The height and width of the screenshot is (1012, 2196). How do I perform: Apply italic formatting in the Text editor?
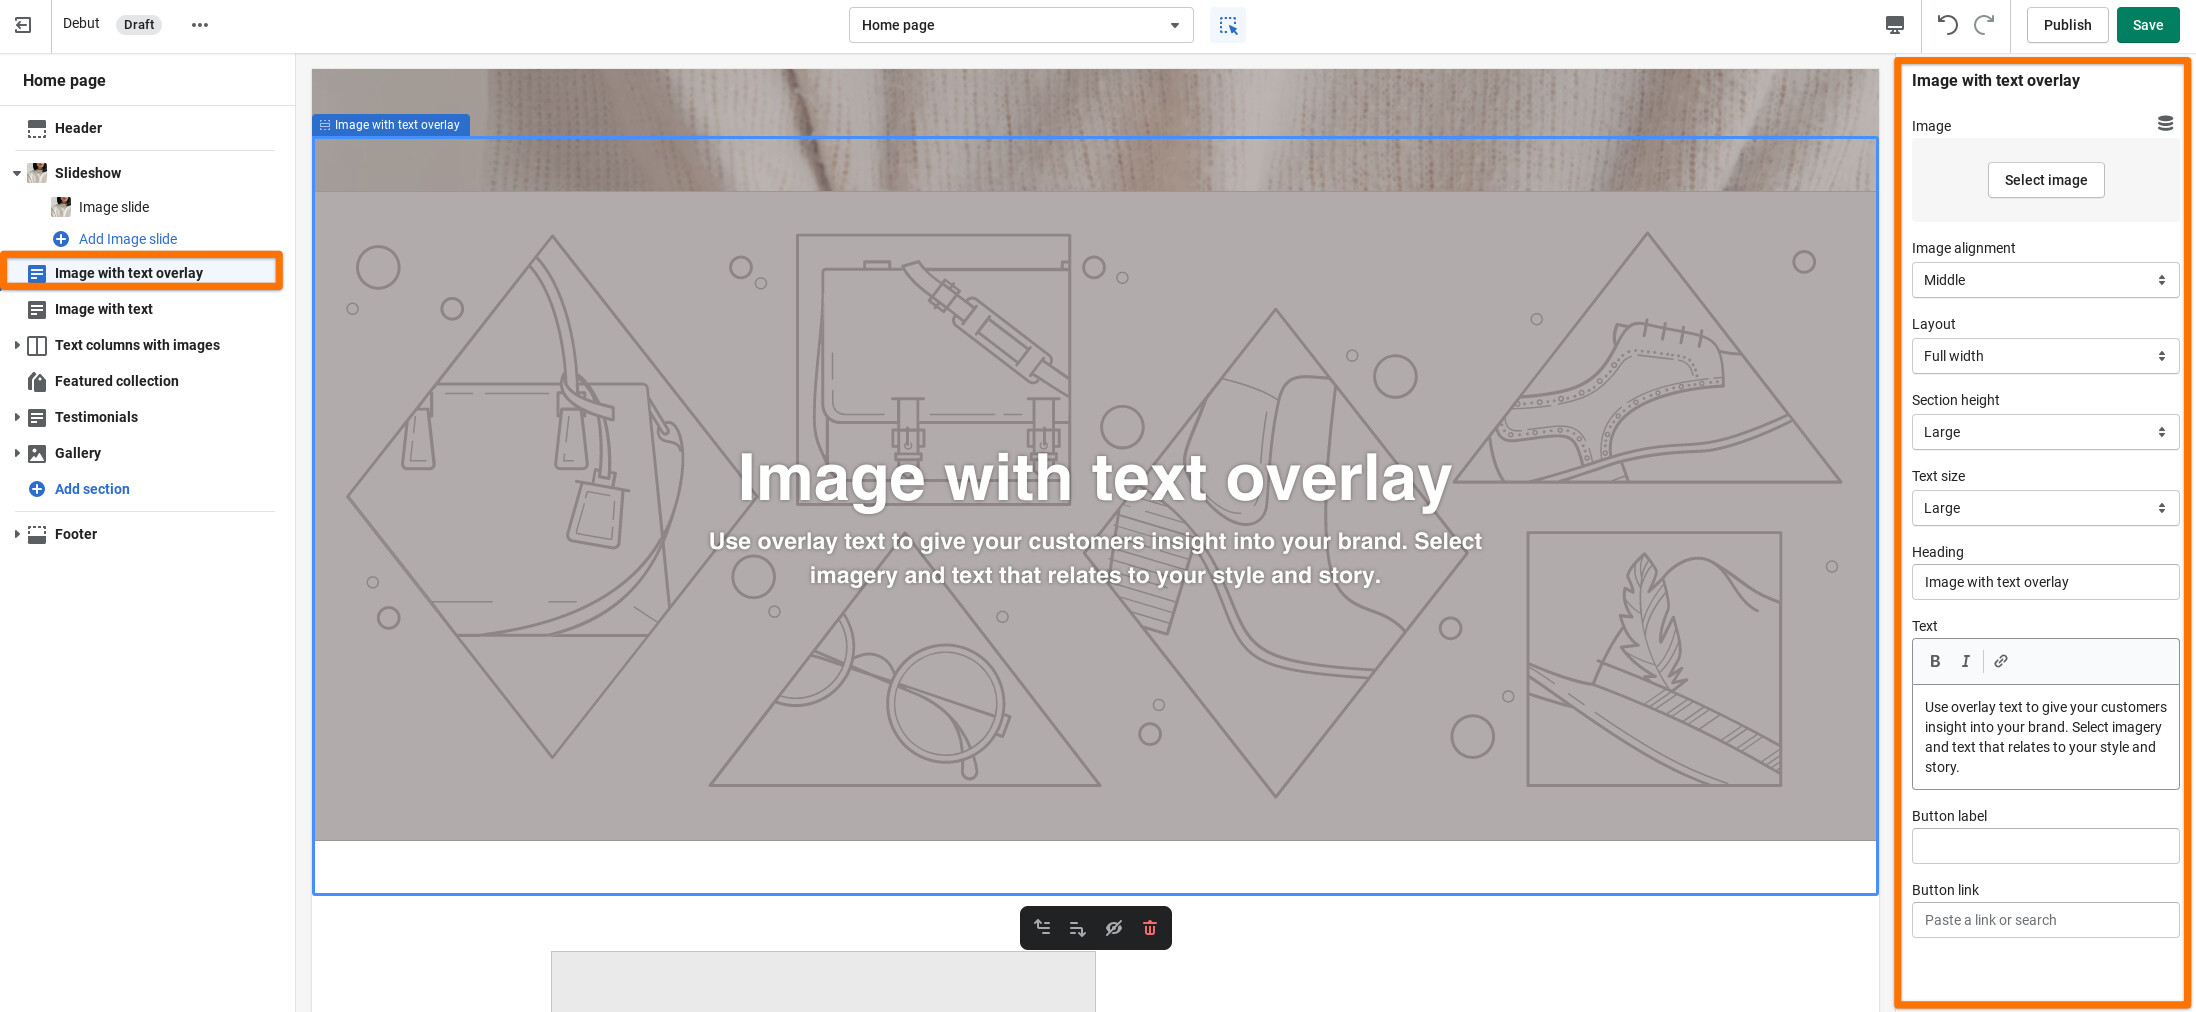(x=1966, y=661)
